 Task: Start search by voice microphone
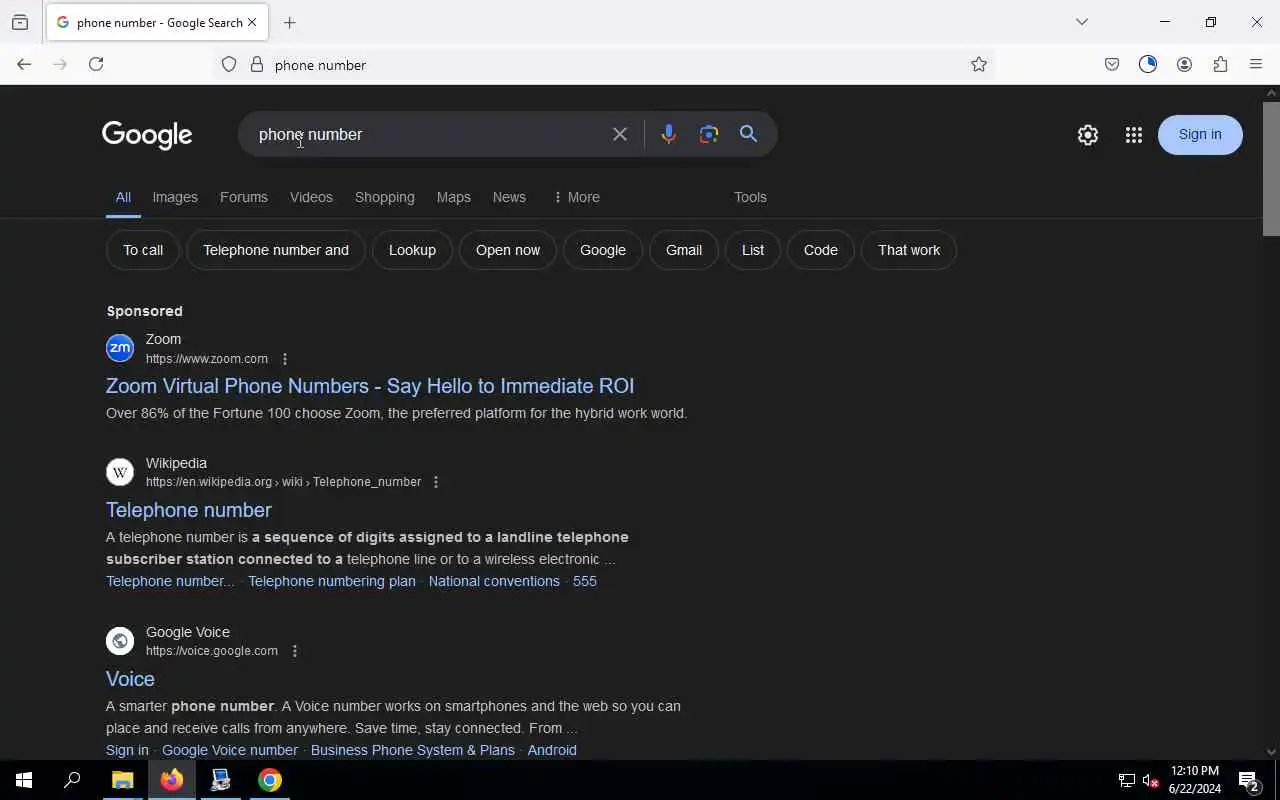coord(668,134)
